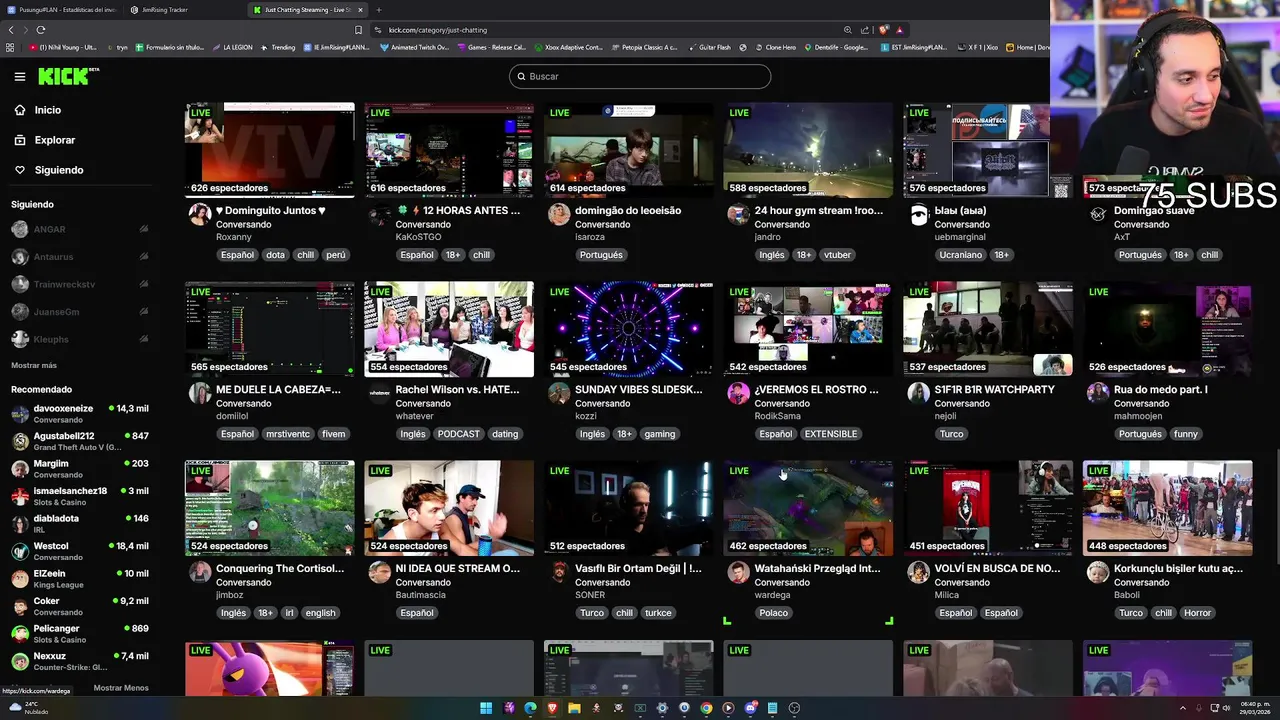
Task: Open Rachel Wilson vs. HATE stream thumbnail
Action: tap(449, 329)
